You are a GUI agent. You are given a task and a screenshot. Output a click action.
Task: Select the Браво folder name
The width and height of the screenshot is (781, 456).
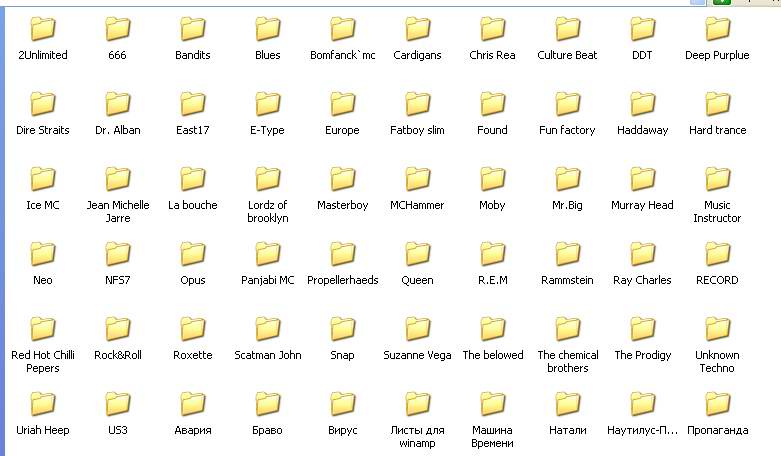(268, 431)
